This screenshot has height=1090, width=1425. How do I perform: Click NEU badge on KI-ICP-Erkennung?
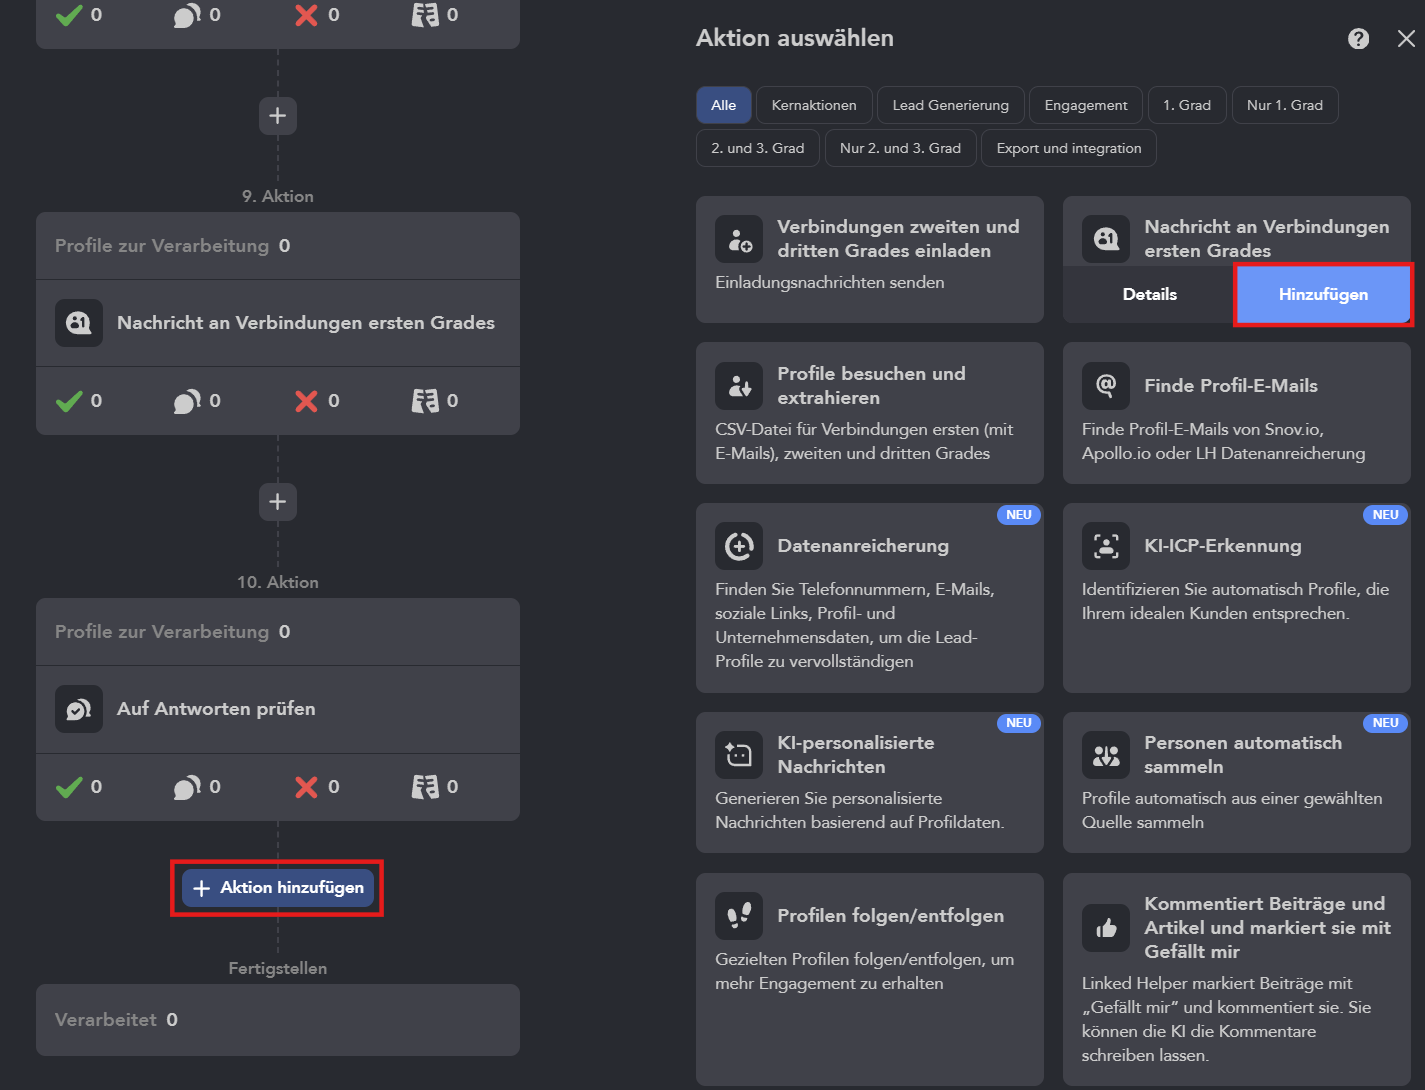pyautogui.click(x=1386, y=515)
